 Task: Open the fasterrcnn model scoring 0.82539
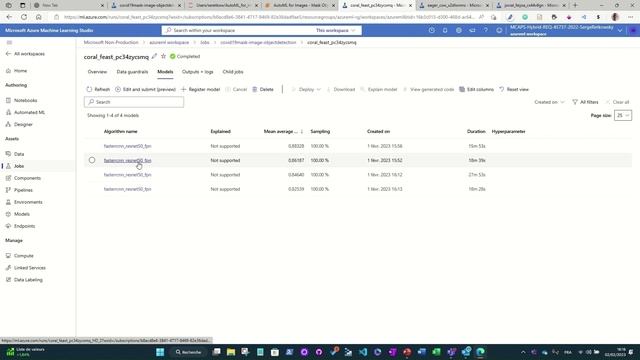coord(127,189)
